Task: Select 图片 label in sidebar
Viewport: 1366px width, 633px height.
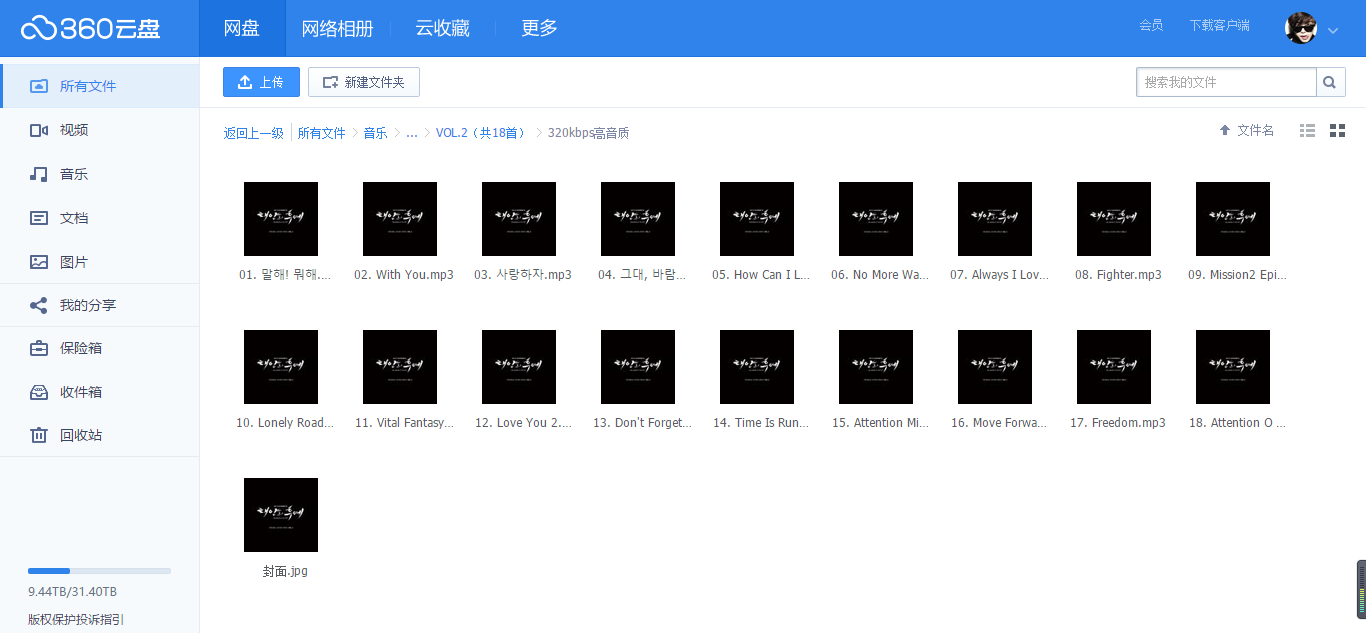Action: [x=74, y=262]
